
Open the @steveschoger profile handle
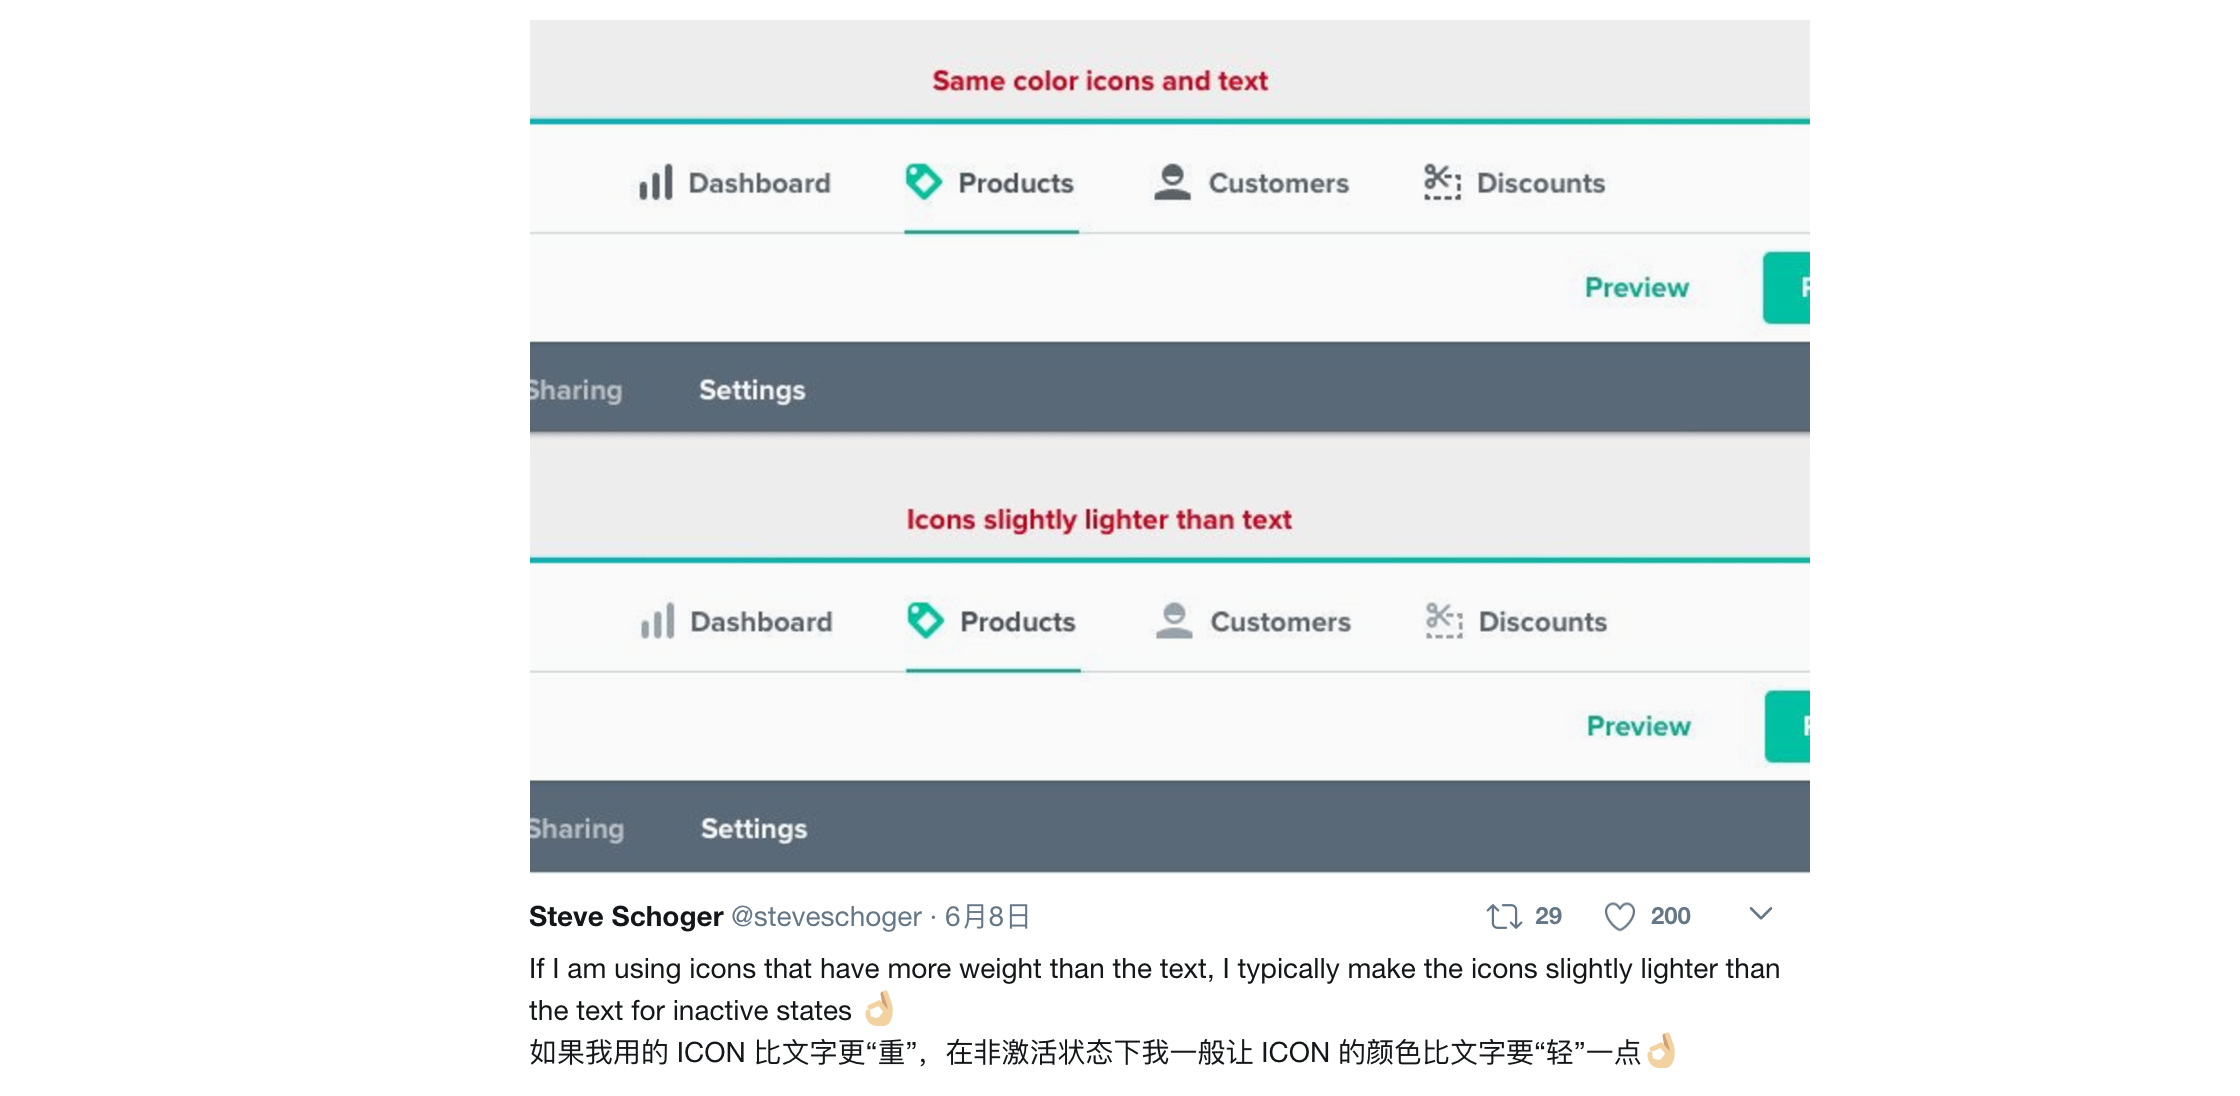(x=826, y=917)
